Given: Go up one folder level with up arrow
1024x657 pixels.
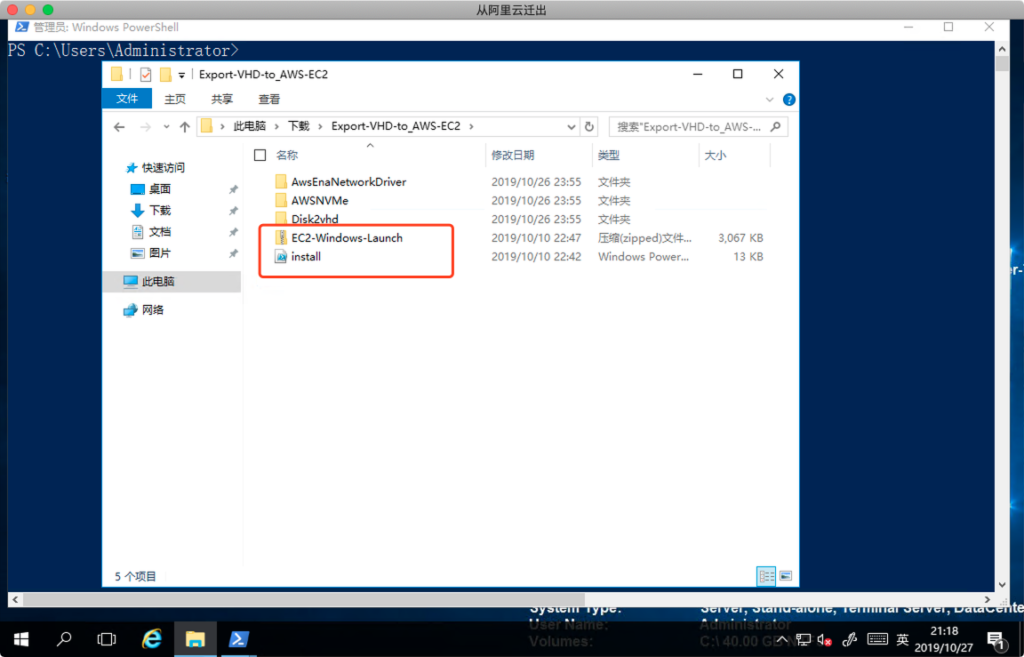Looking at the screenshot, I should [x=185, y=127].
